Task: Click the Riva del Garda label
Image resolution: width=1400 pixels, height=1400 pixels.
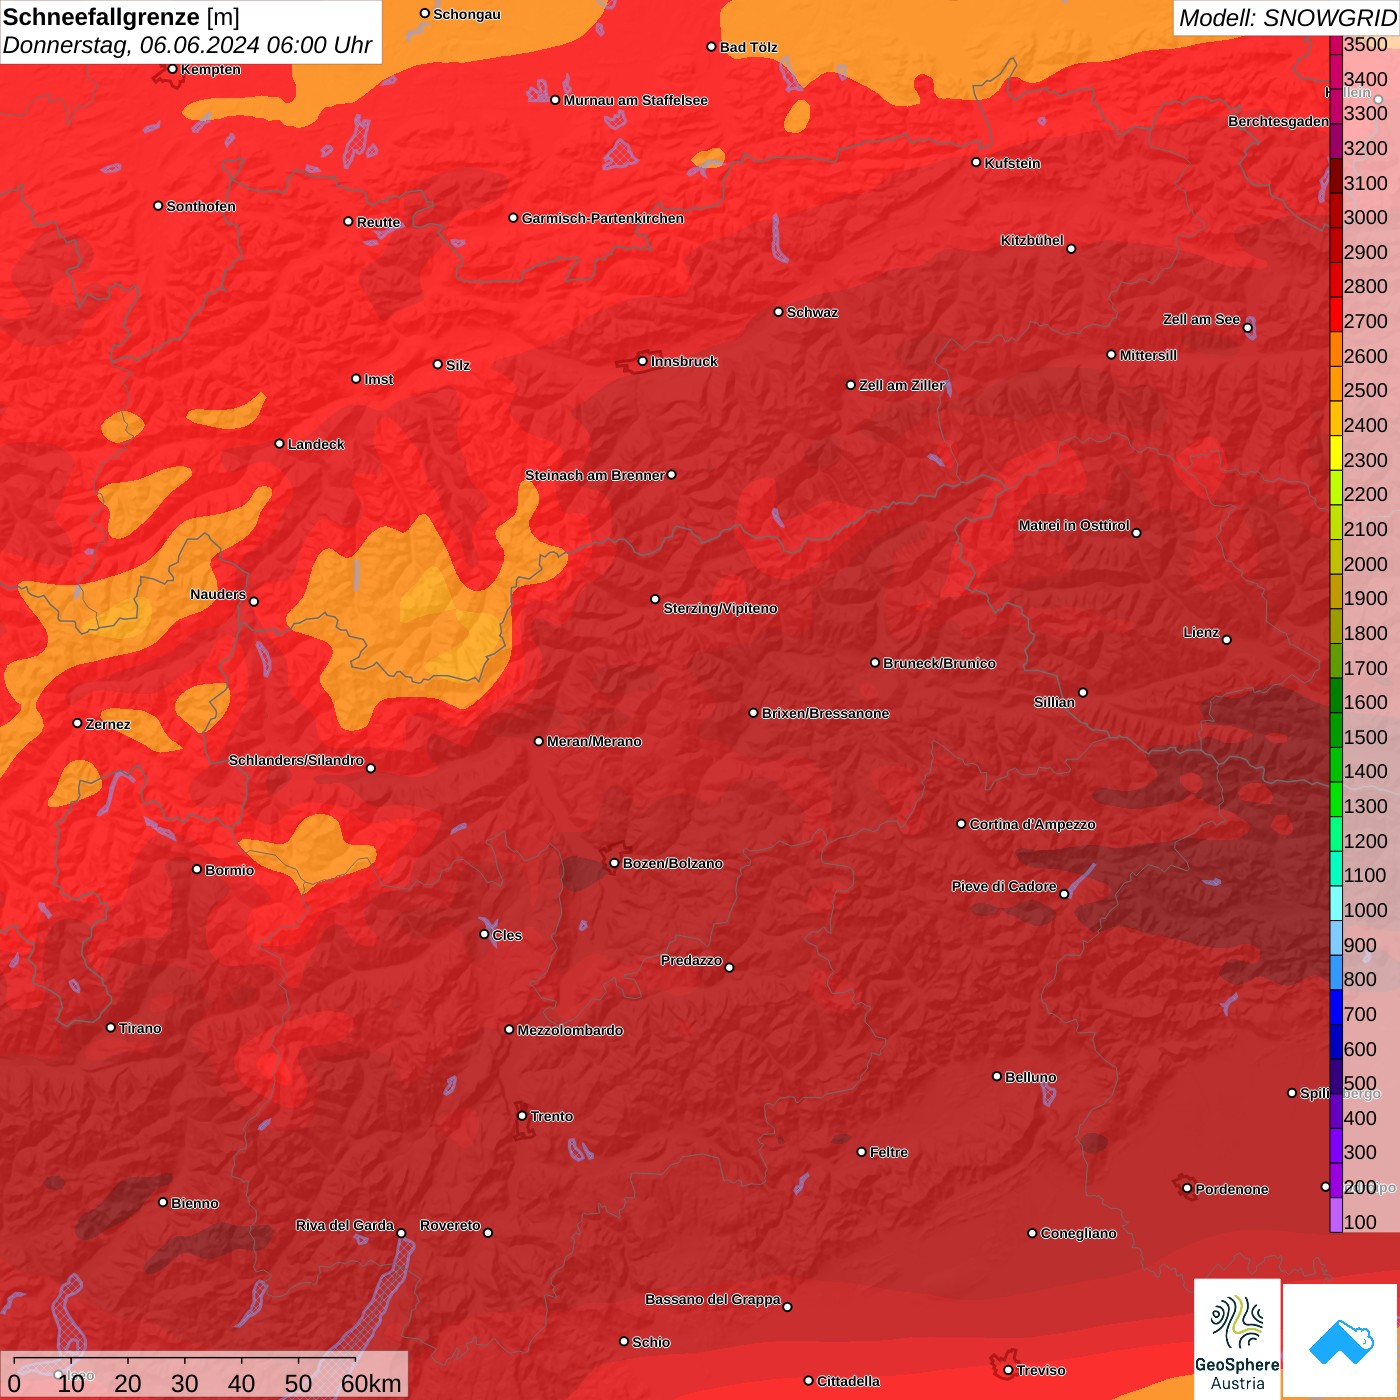Action: click(345, 1225)
